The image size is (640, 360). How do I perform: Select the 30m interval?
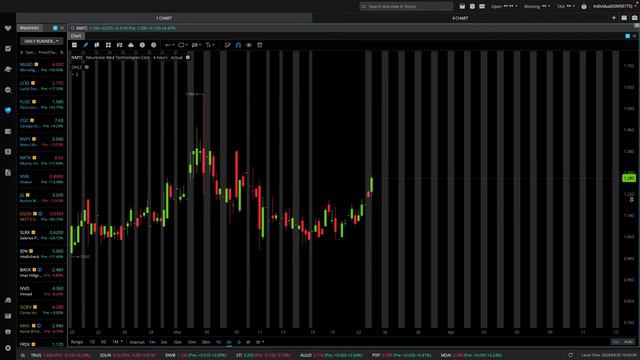tap(206, 342)
